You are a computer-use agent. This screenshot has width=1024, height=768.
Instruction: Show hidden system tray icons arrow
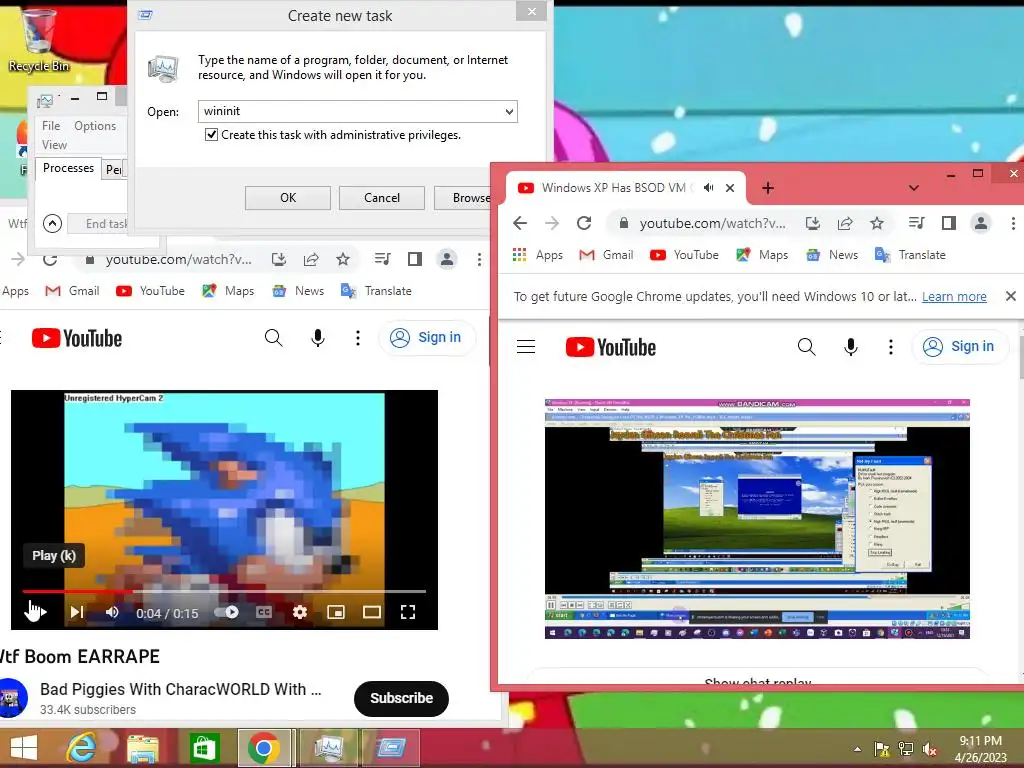pos(857,748)
